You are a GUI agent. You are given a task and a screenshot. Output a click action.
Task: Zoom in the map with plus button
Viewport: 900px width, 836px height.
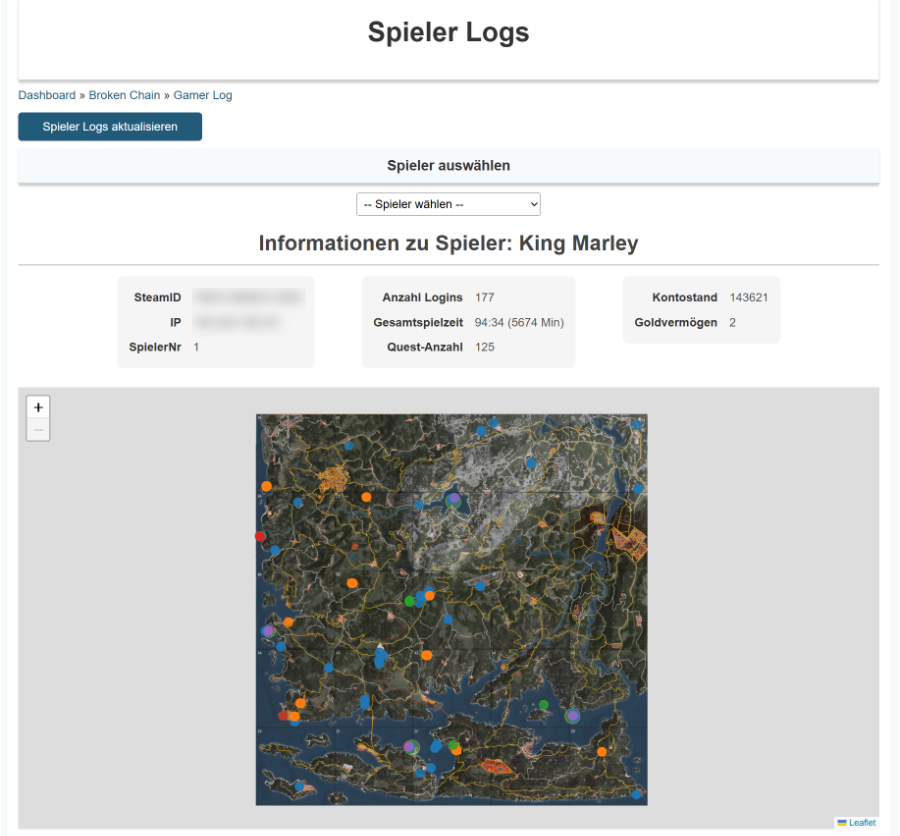pyautogui.click(x=38, y=408)
